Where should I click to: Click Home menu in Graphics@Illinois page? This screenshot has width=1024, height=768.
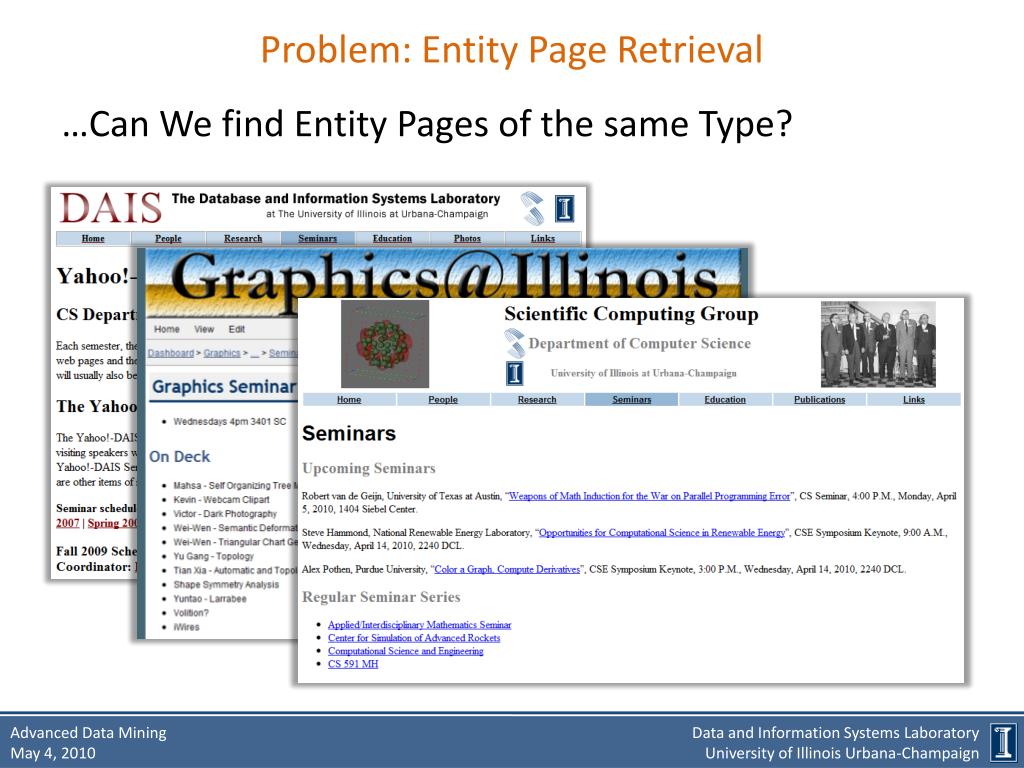click(x=167, y=329)
